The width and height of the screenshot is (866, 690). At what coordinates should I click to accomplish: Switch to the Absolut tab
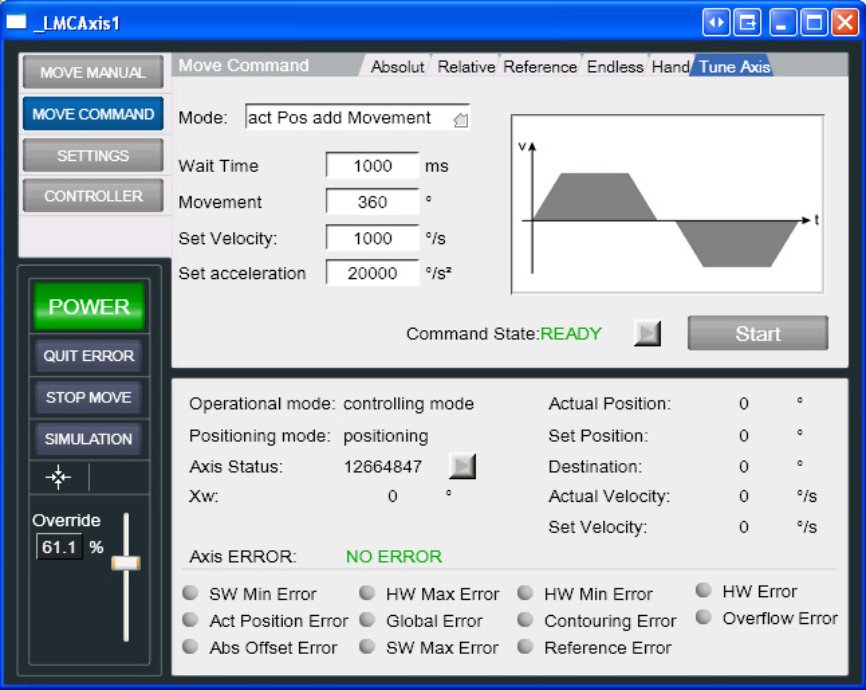[x=397, y=67]
